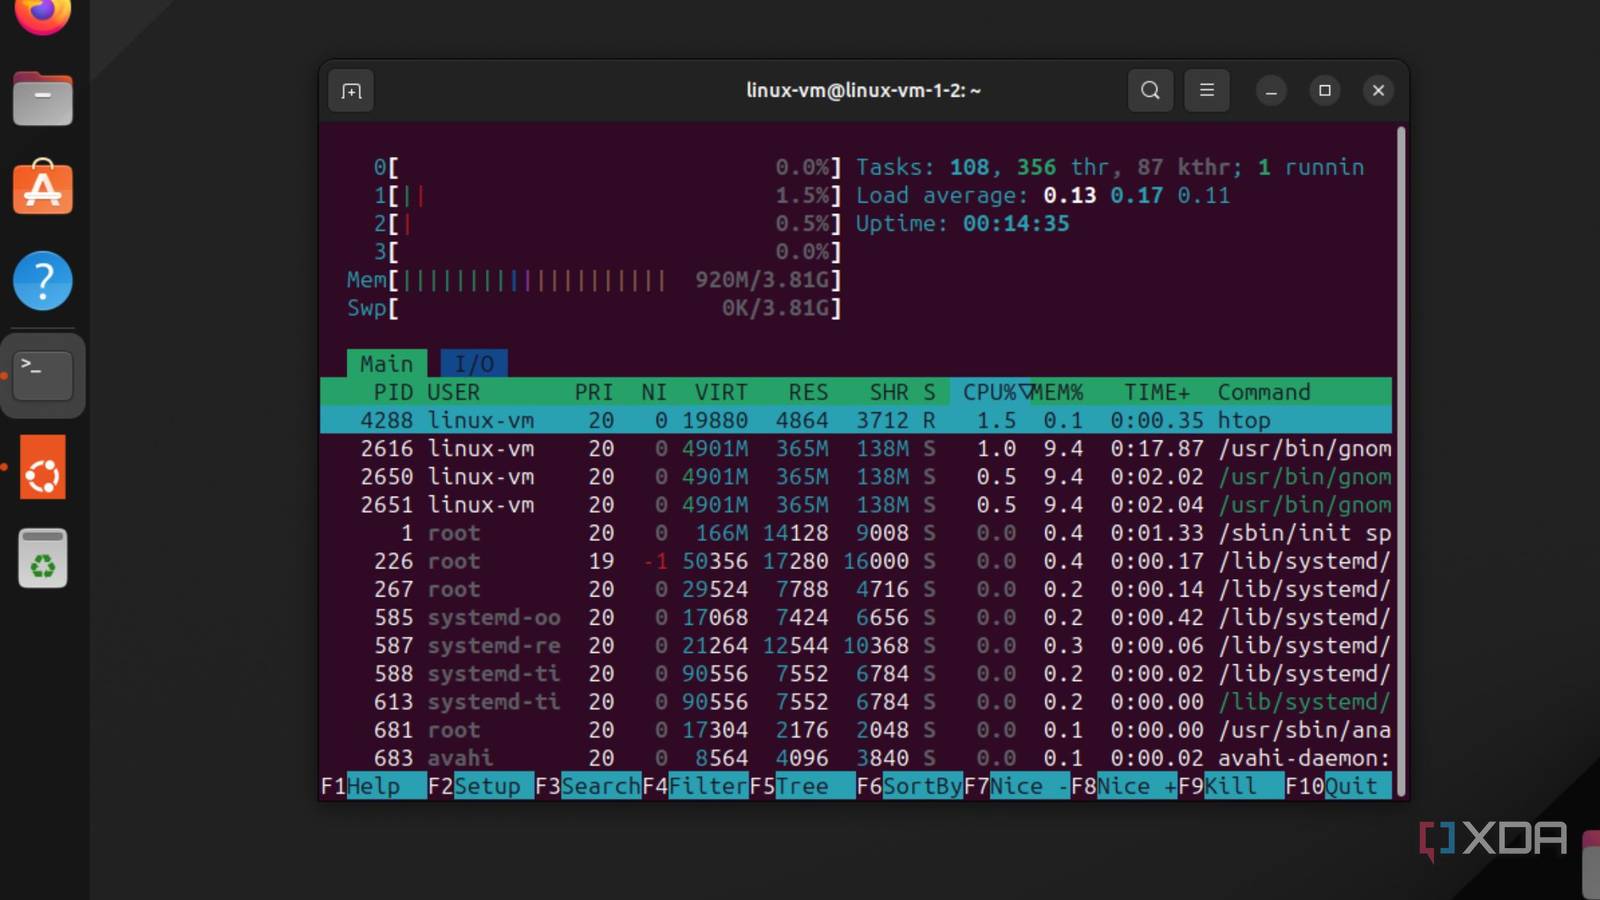Sort by the TIME+ column header
The image size is (1600, 900).
tap(1156, 392)
